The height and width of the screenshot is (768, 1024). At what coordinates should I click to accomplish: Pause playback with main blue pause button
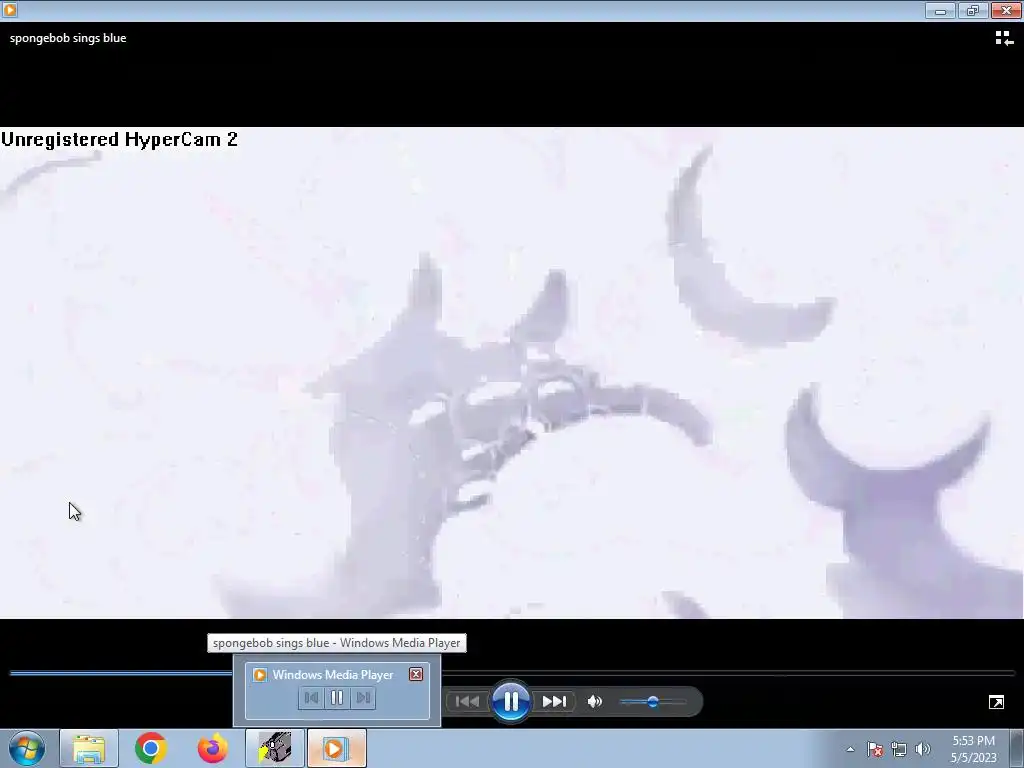pyautogui.click(x=511, y=701)
